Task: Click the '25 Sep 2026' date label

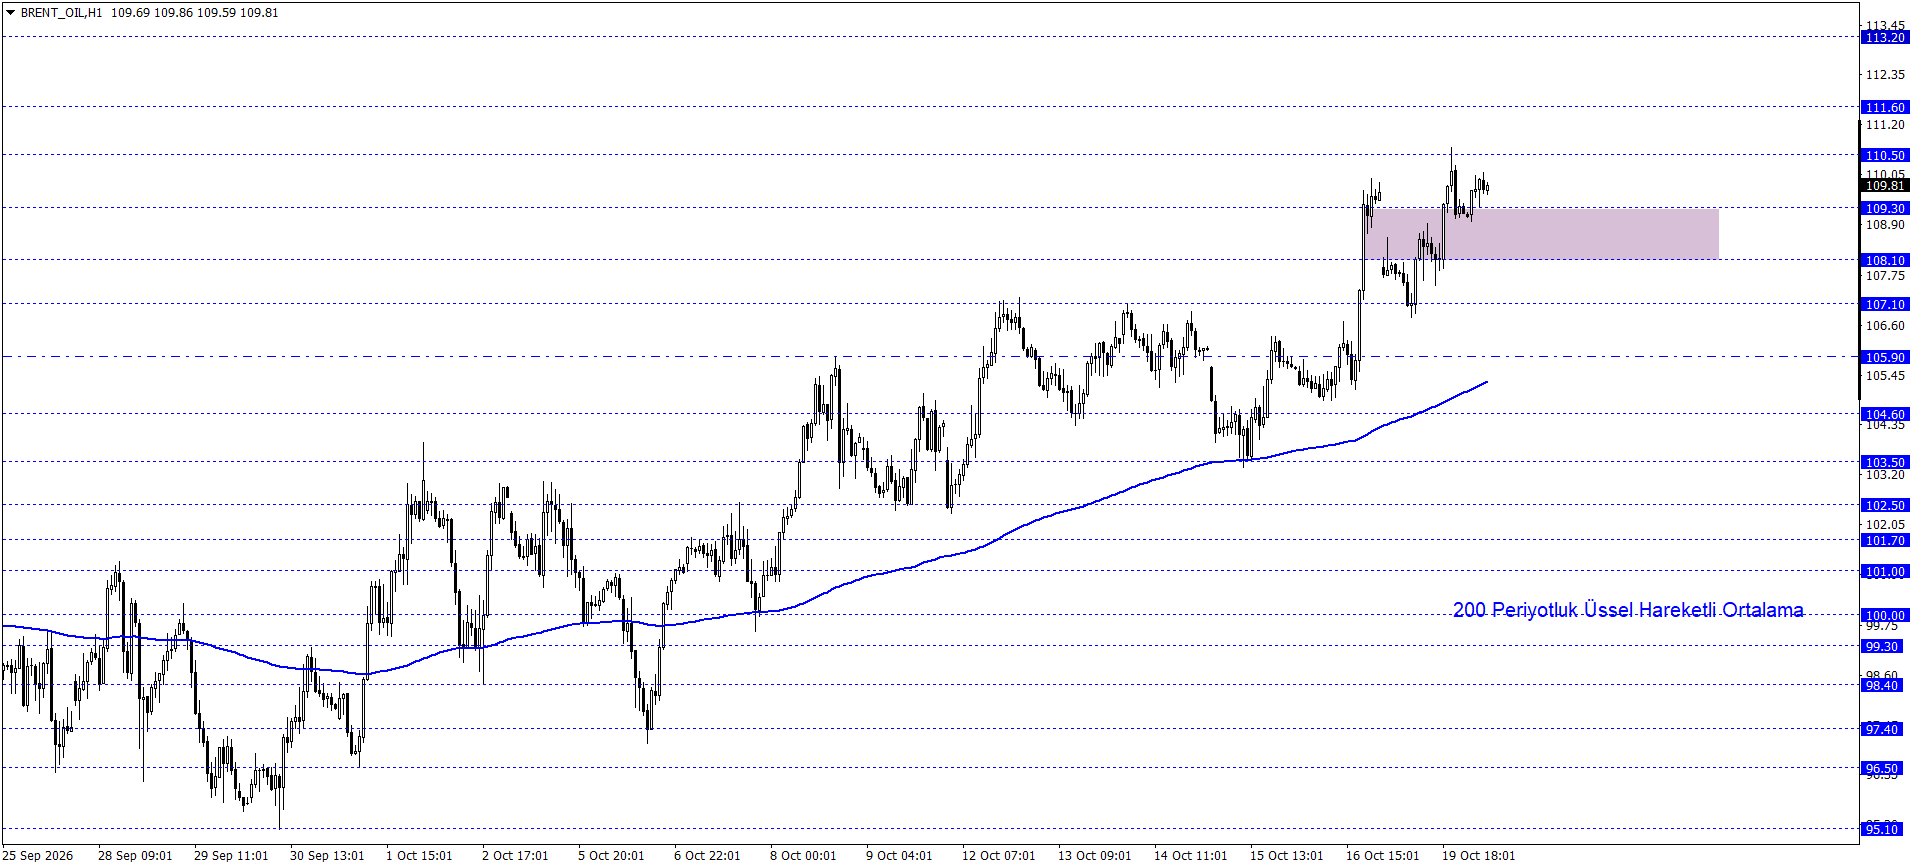Action: pos(38,856)
